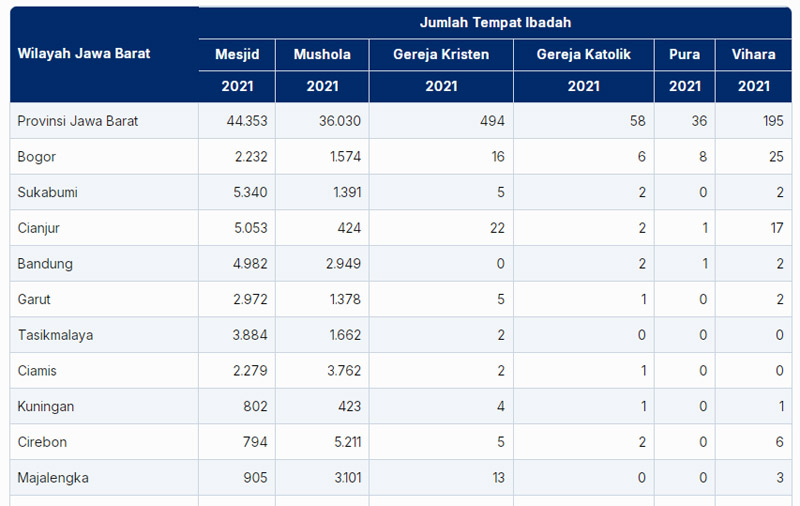Select the Provinsi Jawa Barat row label
This screenshot has height=506, width=800.
[78, 121]
